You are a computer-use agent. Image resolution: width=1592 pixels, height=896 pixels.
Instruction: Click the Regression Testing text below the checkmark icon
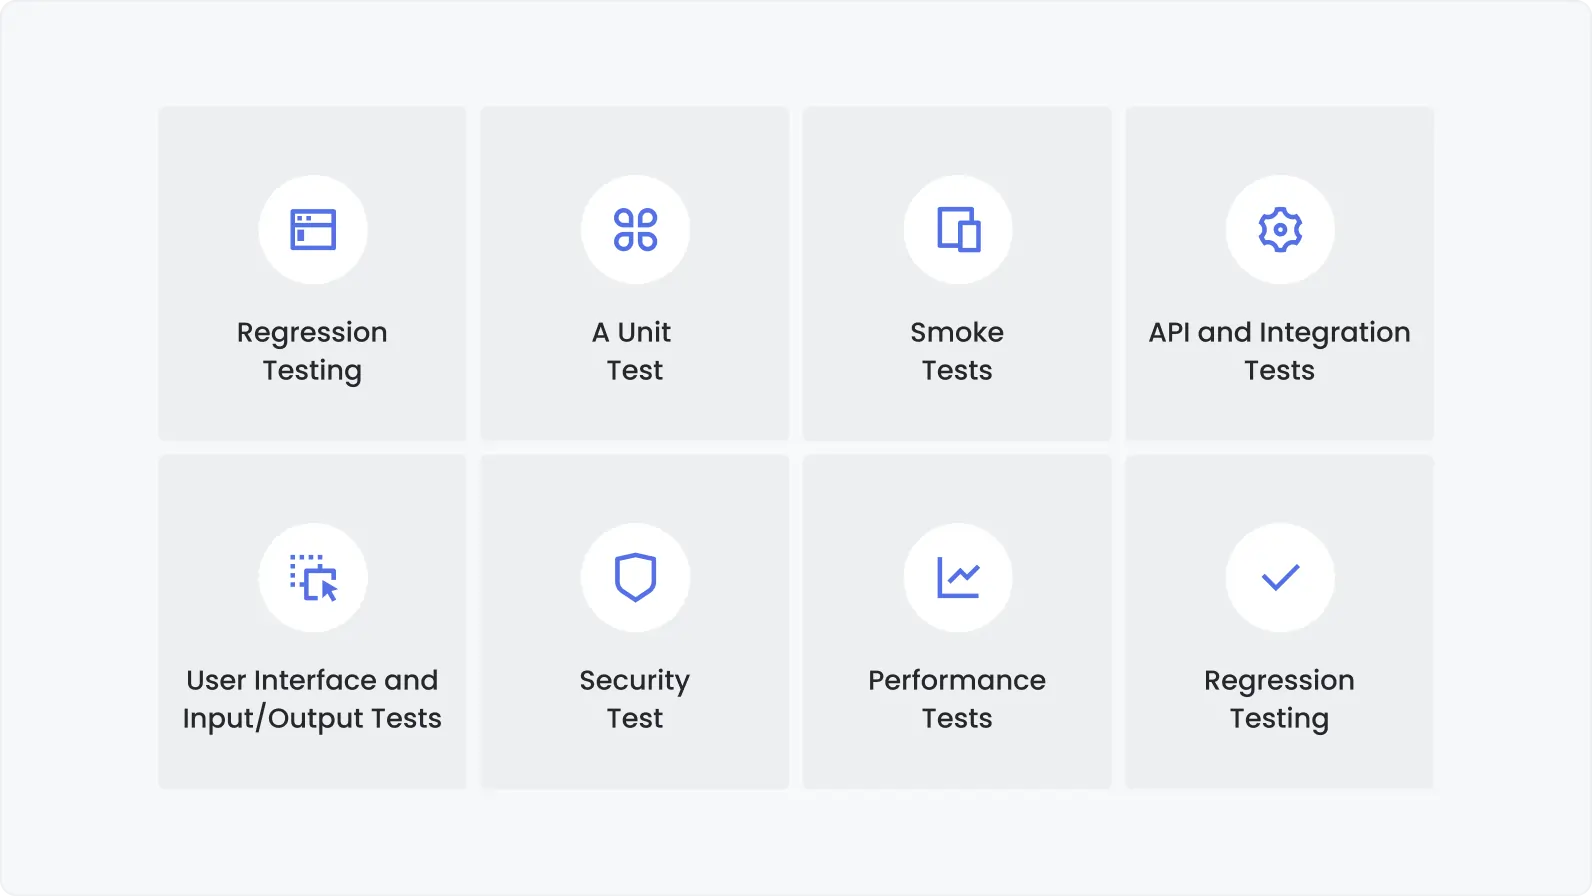tap(1279, 699)
